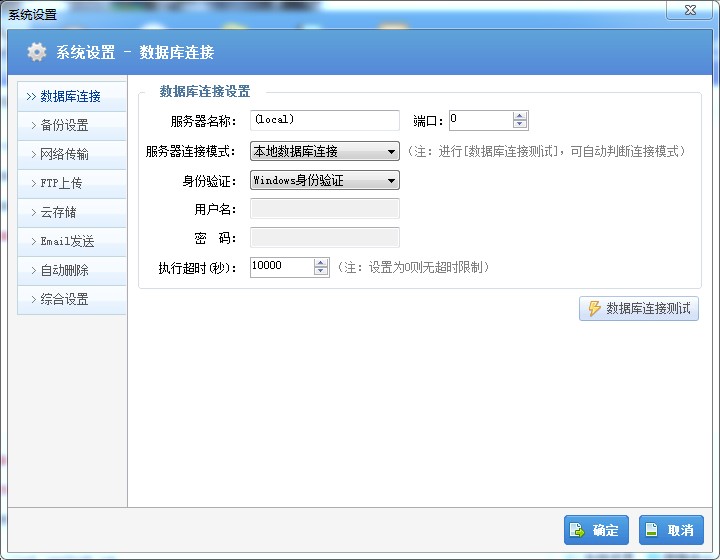The image size is (720, 560).
Task: Open the 综合设置 page
Action: coord(72,299)
